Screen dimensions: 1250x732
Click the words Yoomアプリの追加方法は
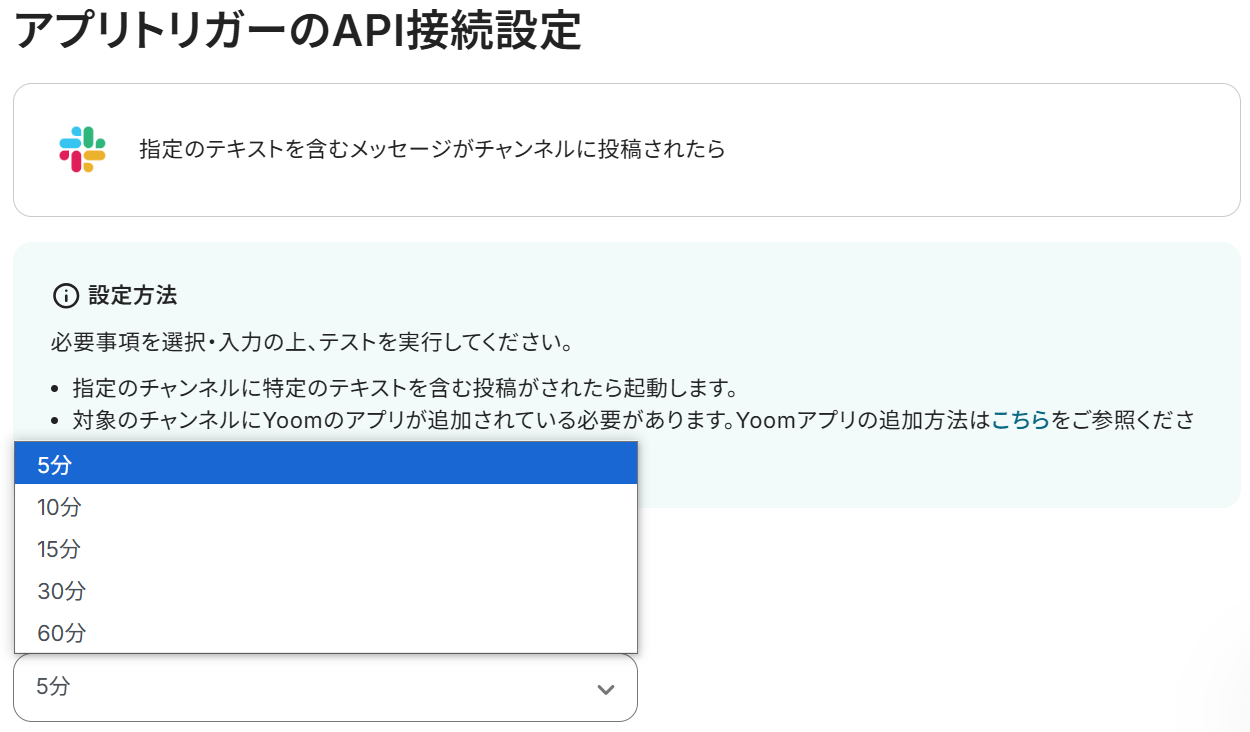click(862, 420)
